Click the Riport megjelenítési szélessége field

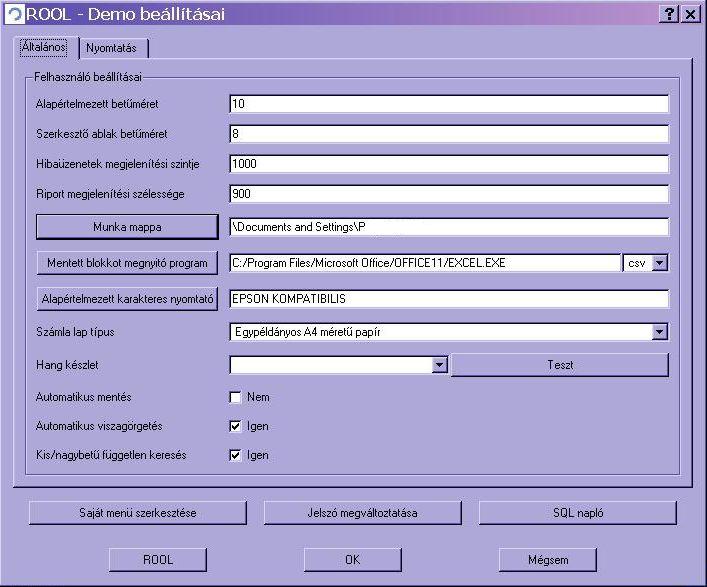(447, 193)
